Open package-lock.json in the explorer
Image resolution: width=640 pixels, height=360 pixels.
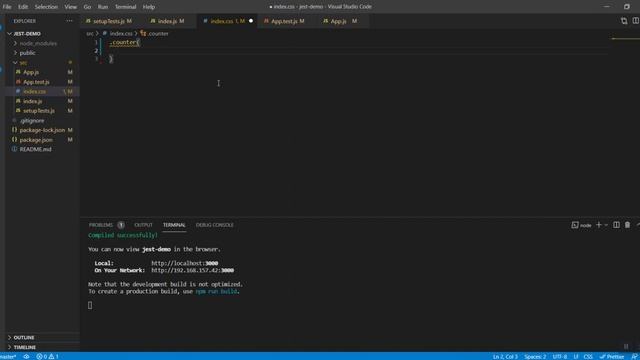(42, 130)
